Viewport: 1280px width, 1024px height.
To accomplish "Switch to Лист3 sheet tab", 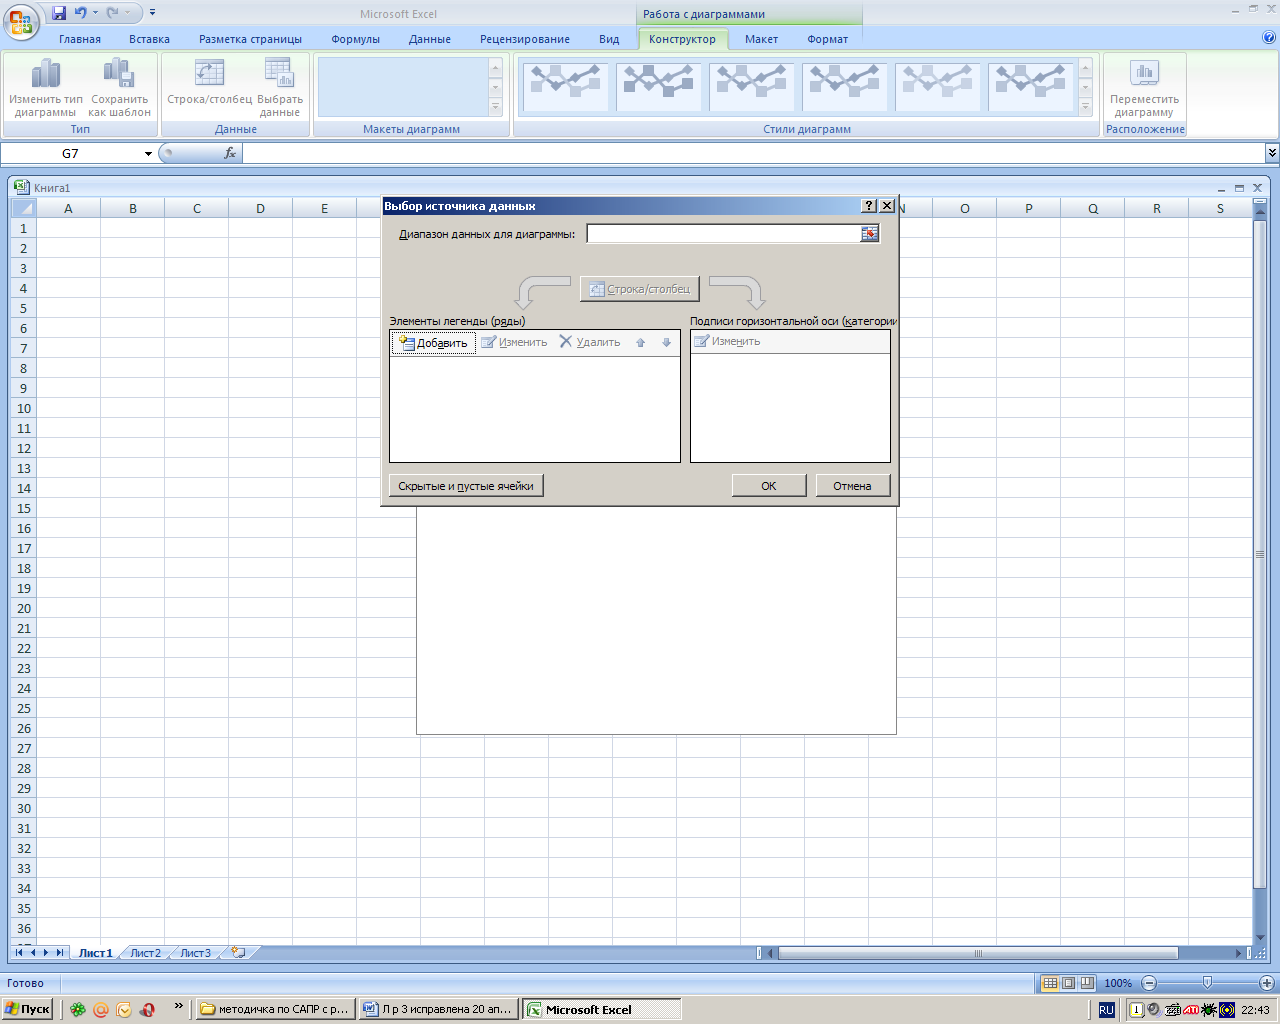I will [x=196, y=953].
